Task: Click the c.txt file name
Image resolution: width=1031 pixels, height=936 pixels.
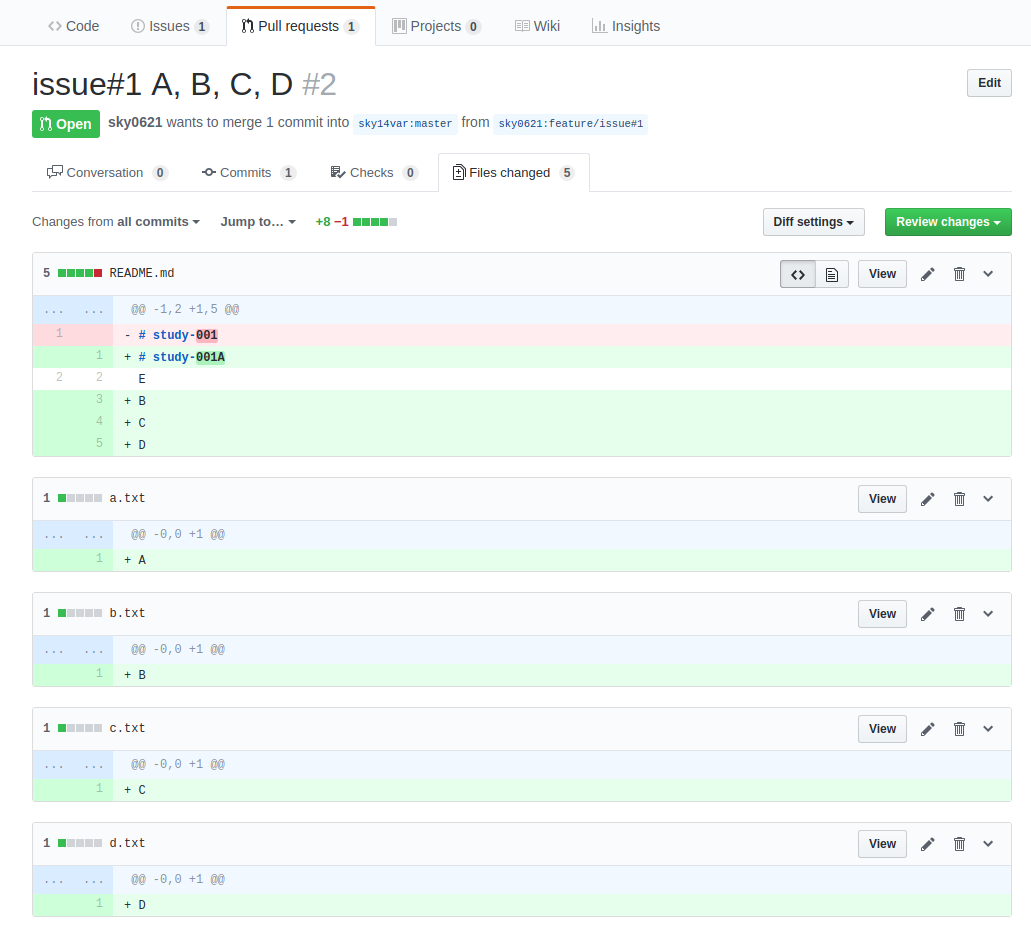Action: 127,728
